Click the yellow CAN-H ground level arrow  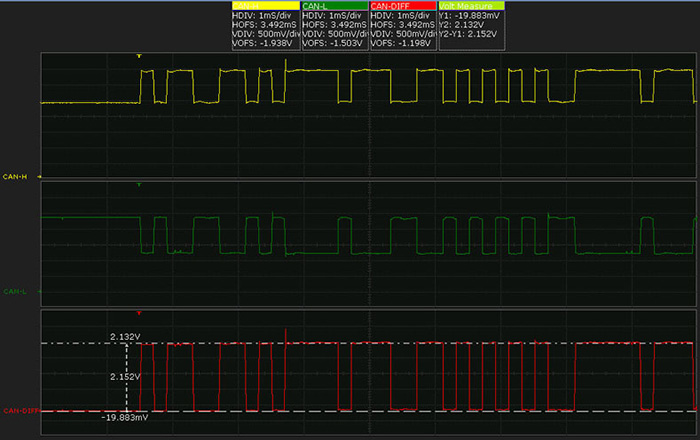[x=39, y=176]
